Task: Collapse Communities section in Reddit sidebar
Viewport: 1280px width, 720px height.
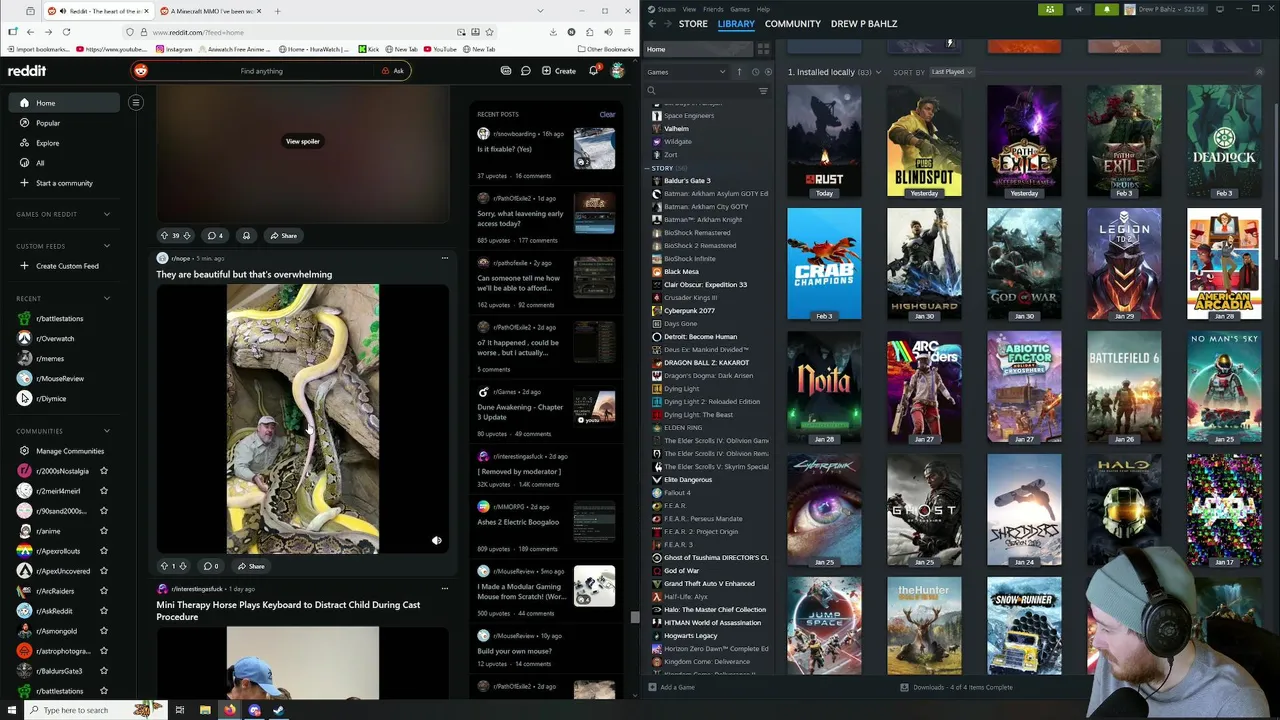Action: 107,431
